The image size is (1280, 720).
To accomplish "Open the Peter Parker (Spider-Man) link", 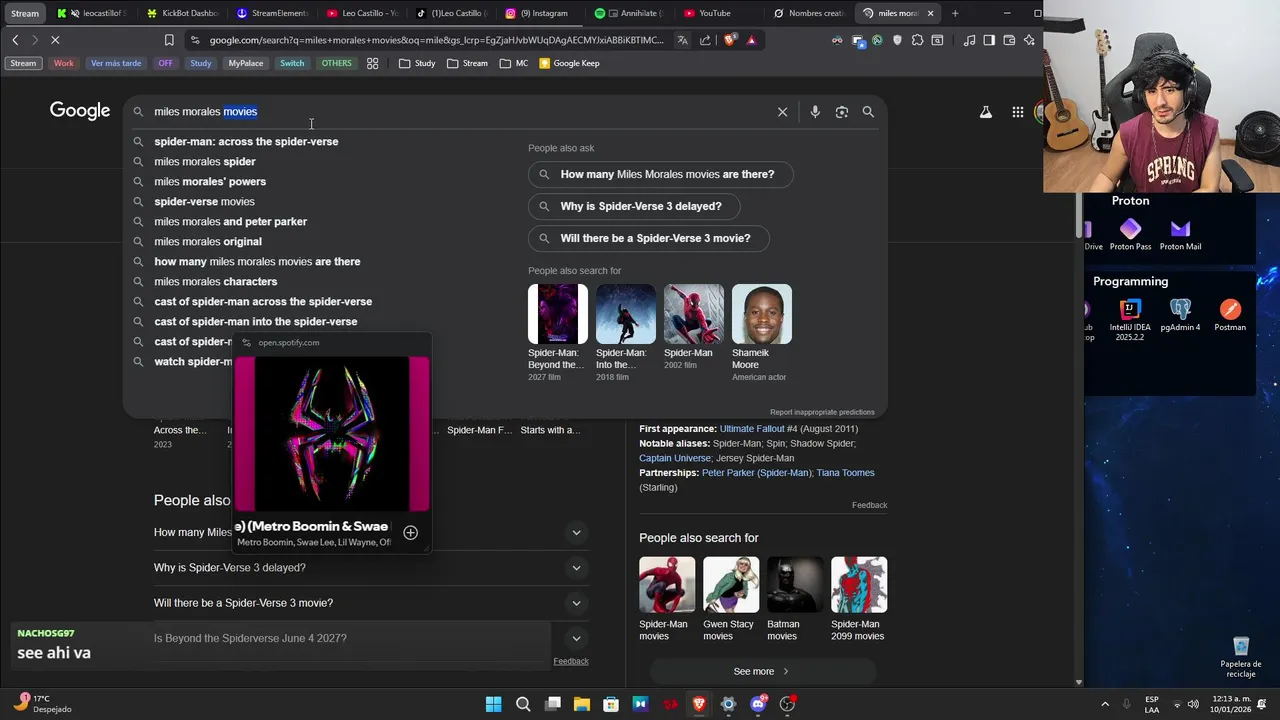I will 756,473.
